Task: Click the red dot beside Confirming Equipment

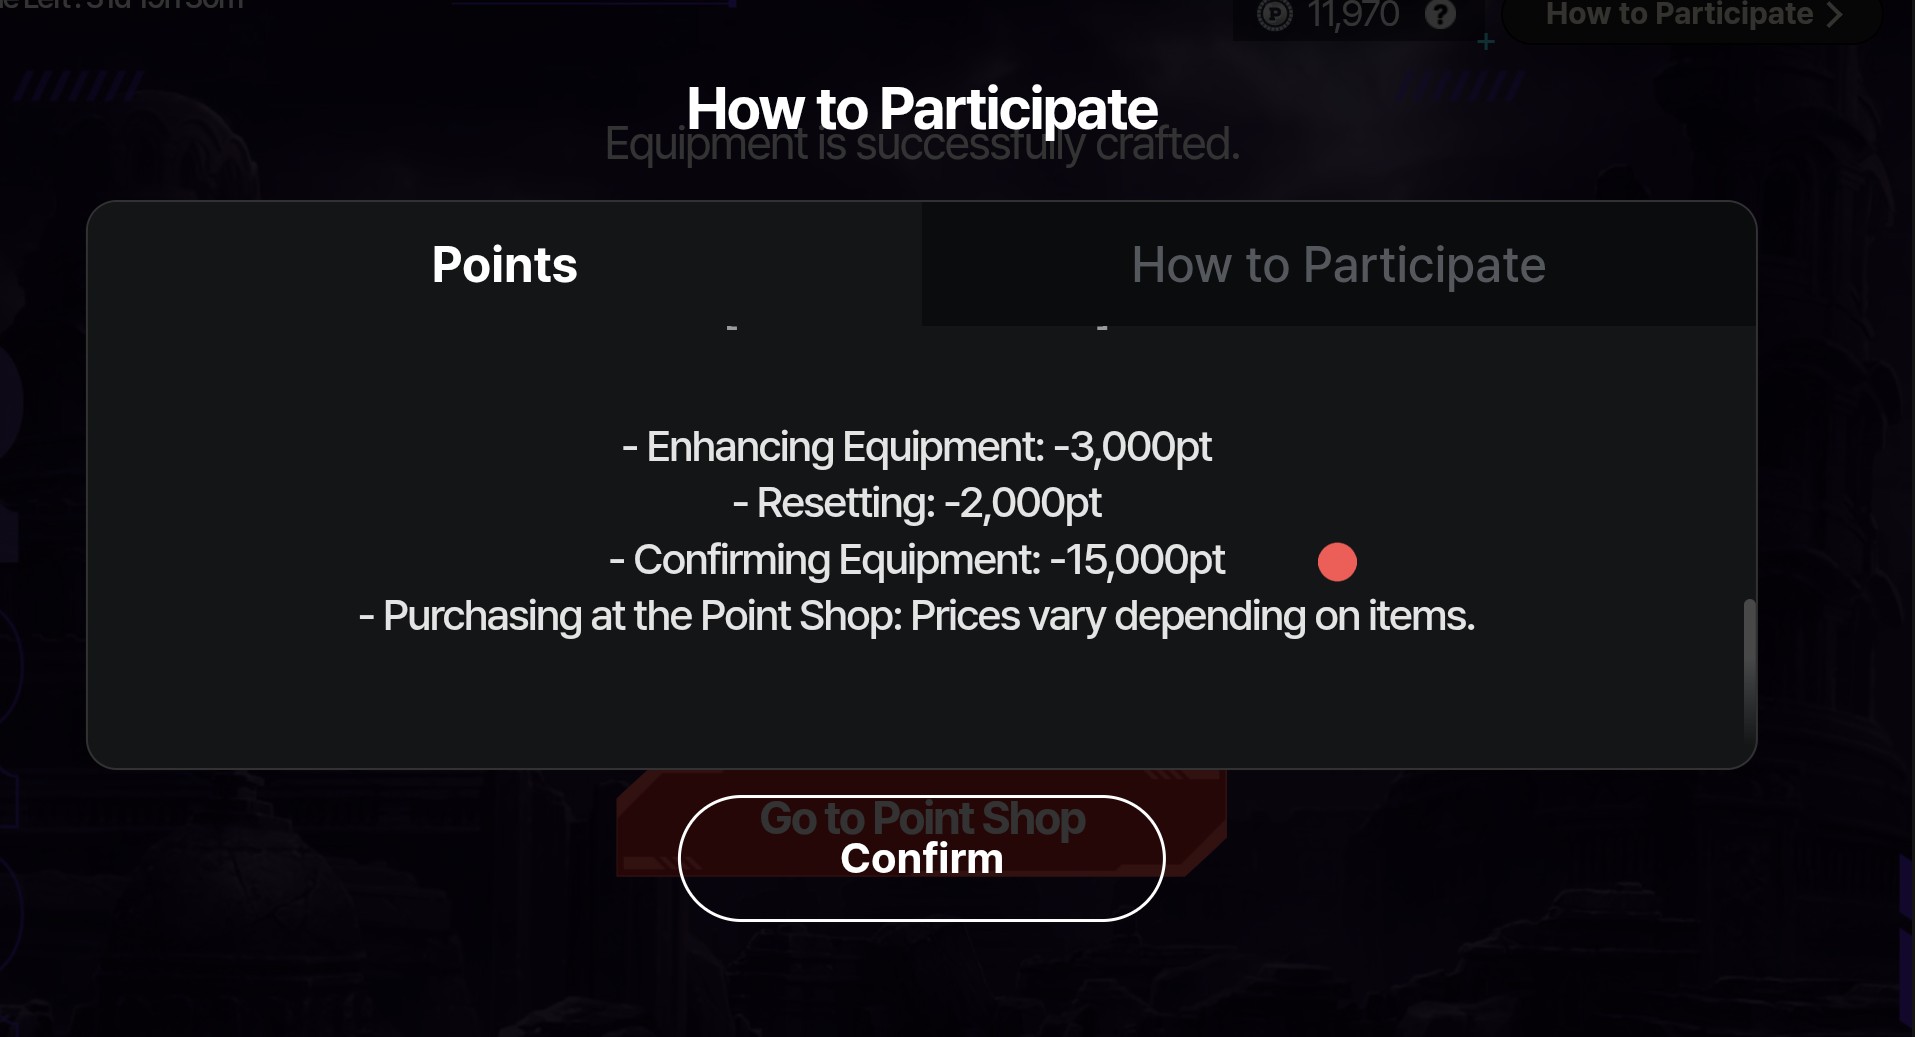Action: 1337,562
